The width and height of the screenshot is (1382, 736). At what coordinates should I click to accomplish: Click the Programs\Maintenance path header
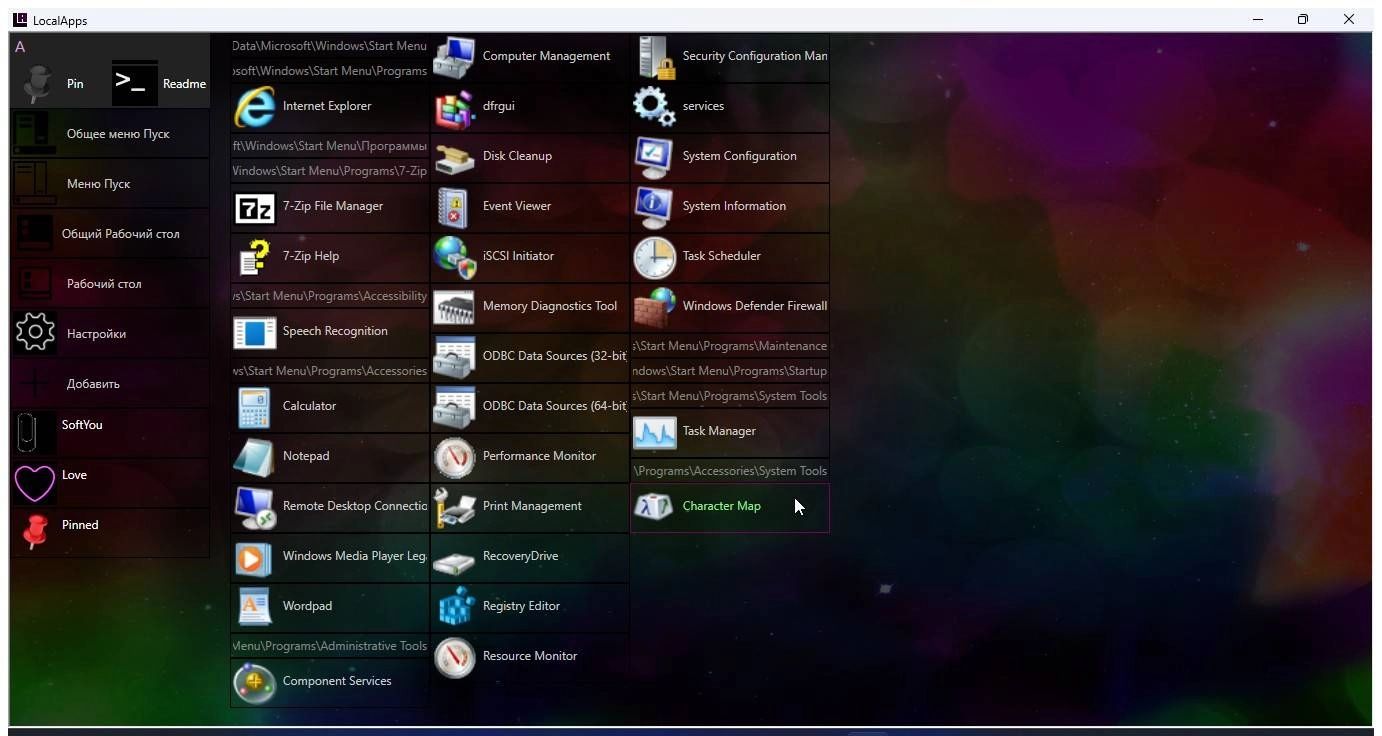(x=730, y=346)
